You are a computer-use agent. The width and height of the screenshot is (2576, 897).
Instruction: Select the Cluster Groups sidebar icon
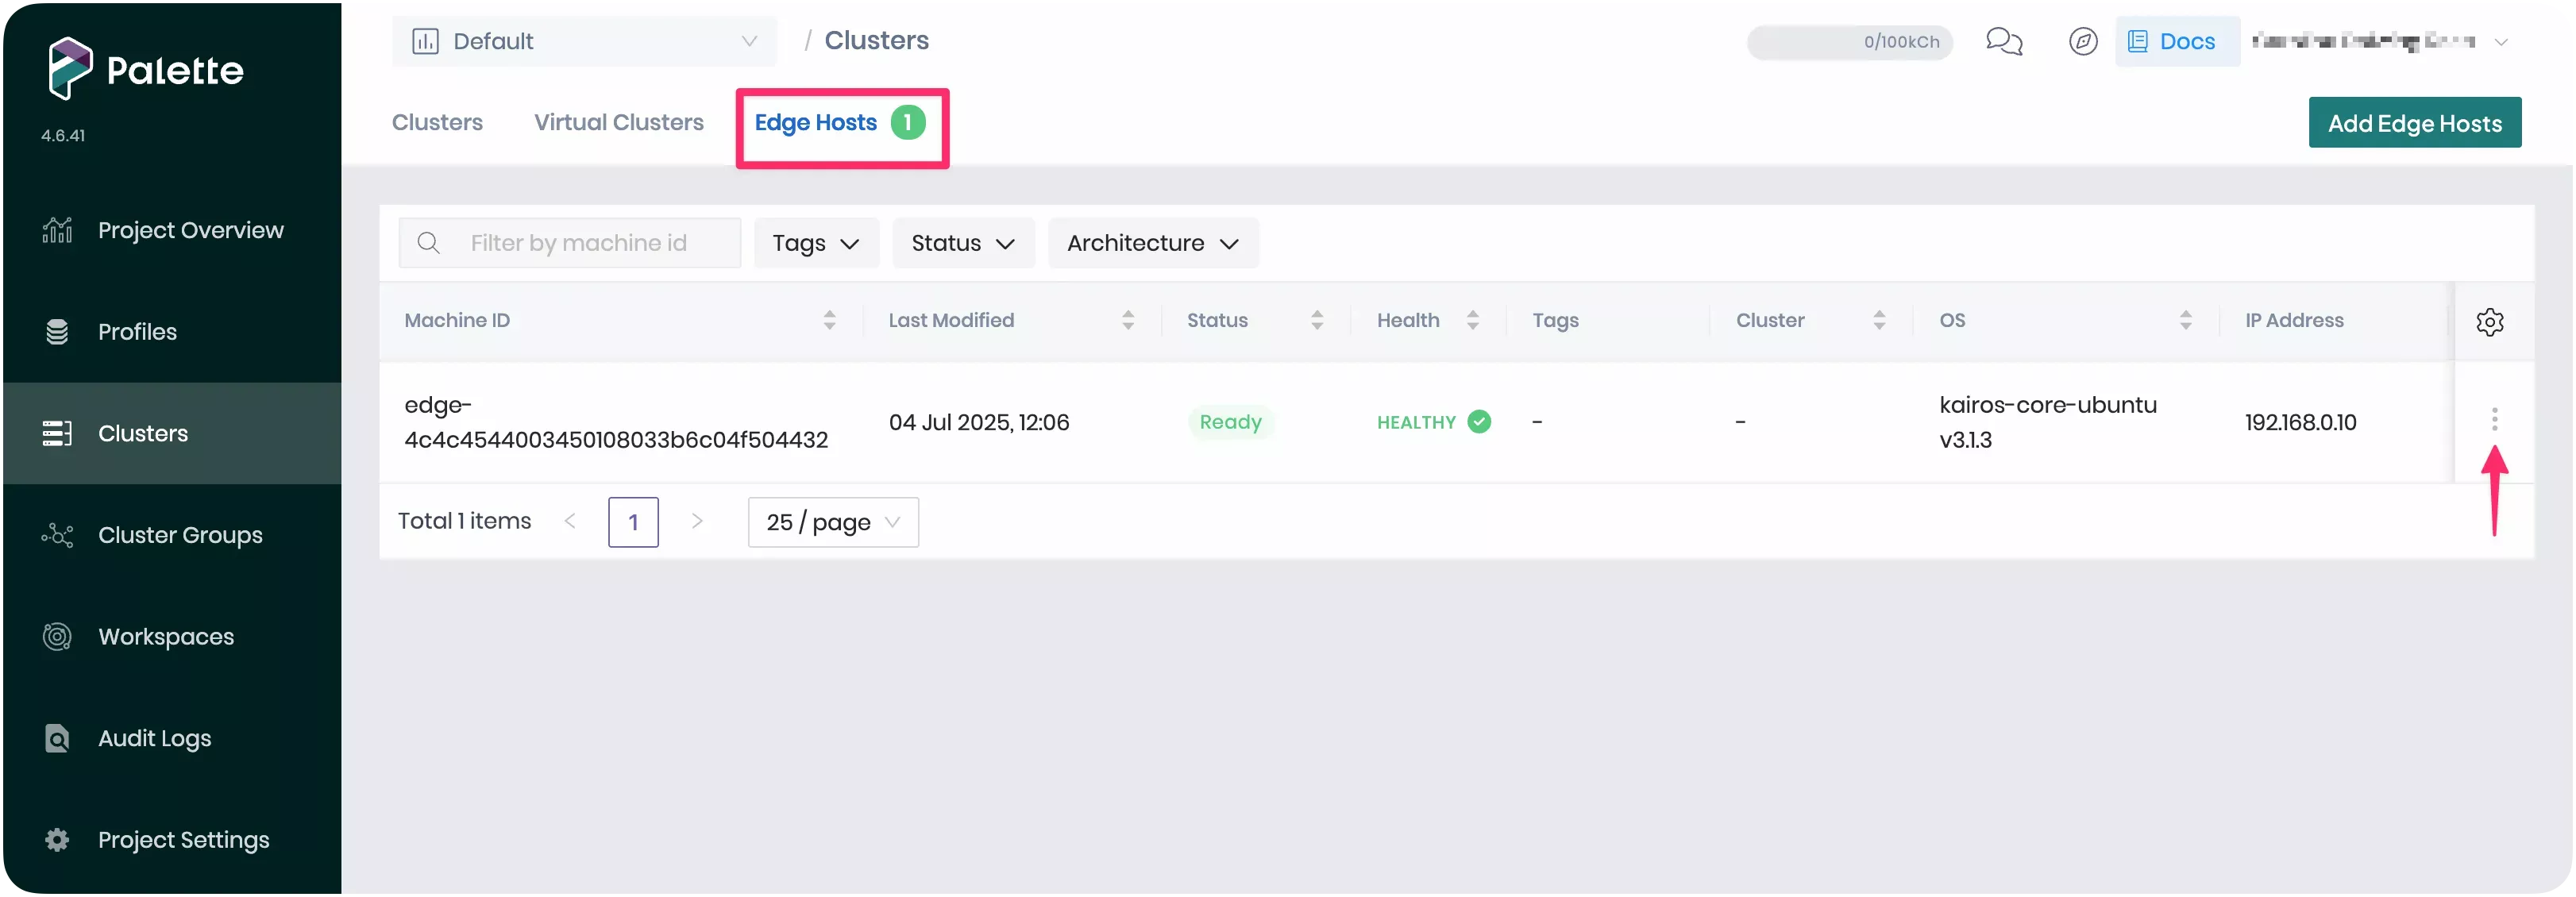tap(57, 535)
